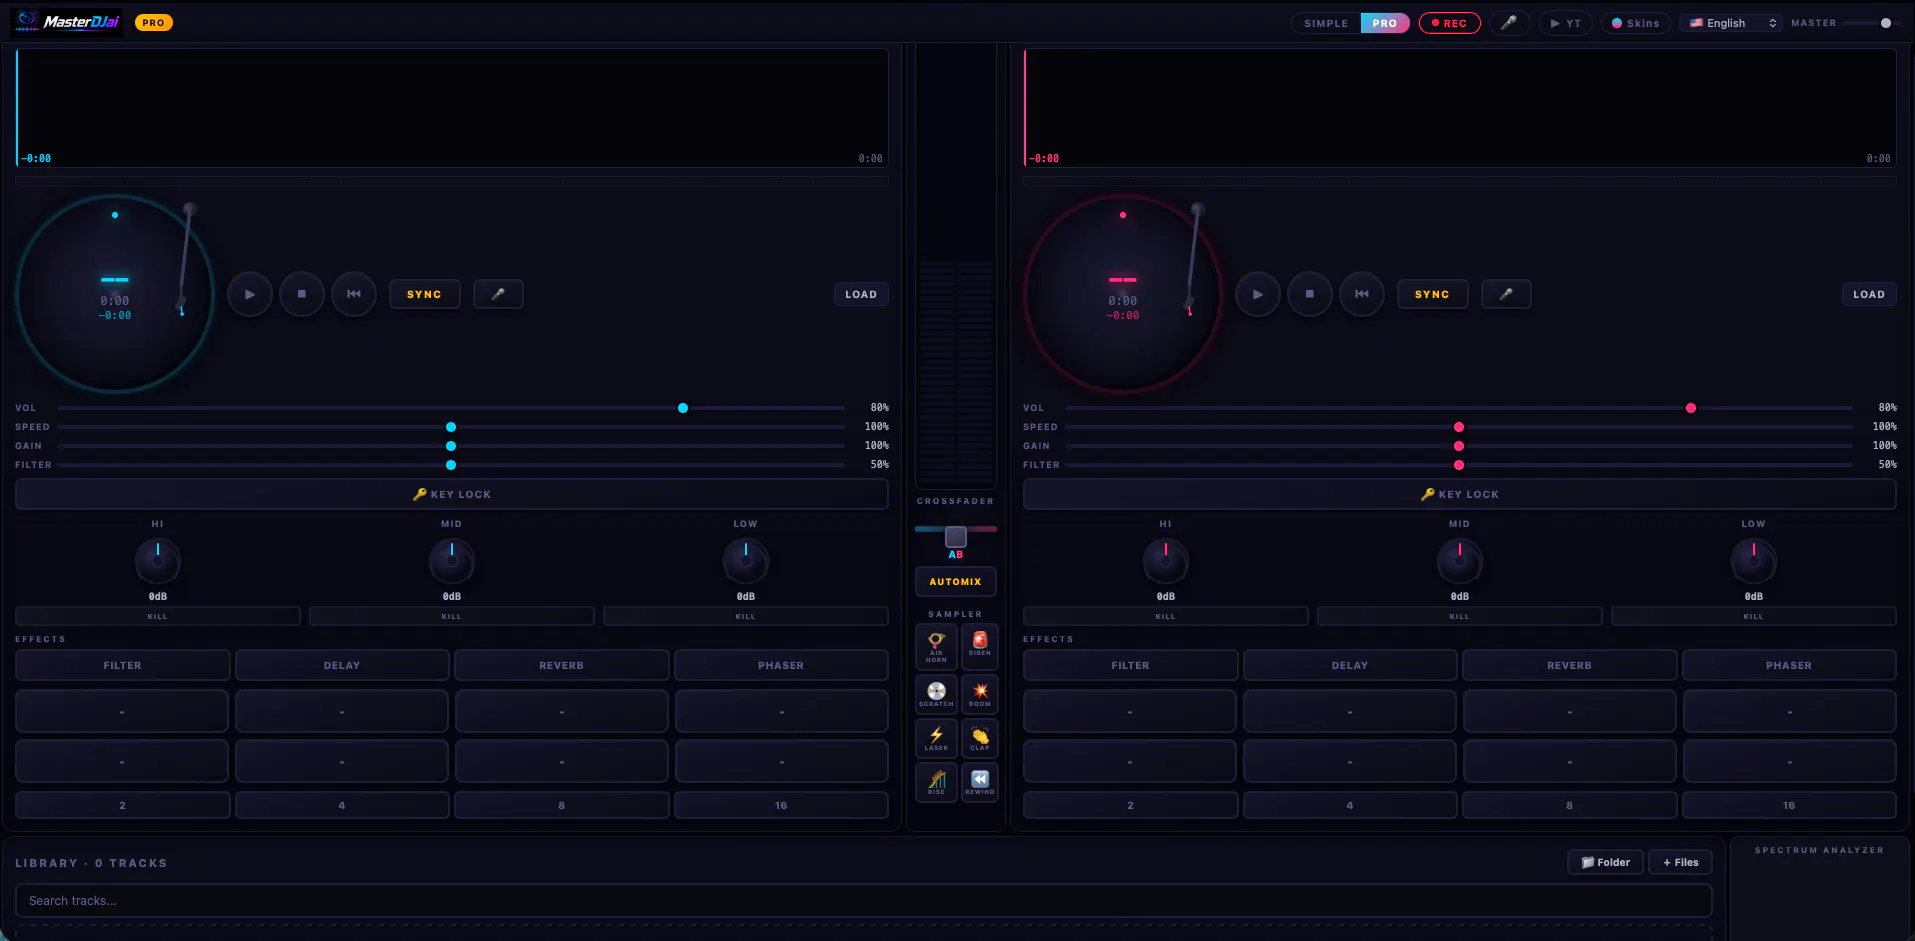
Task: Switch to Simple mode
Action: (x=1326, y=23)
